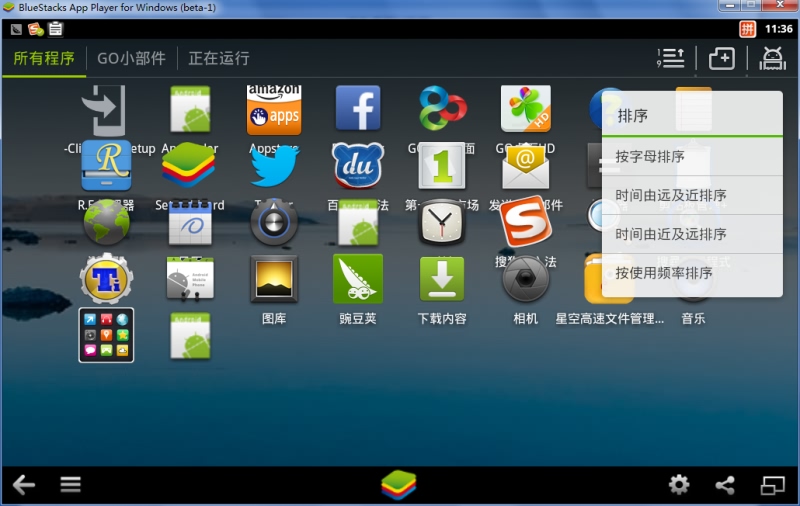Screen dimensions: 800x506
Task: Open the bottom bar menu button
Action: [x=70, y=485]
